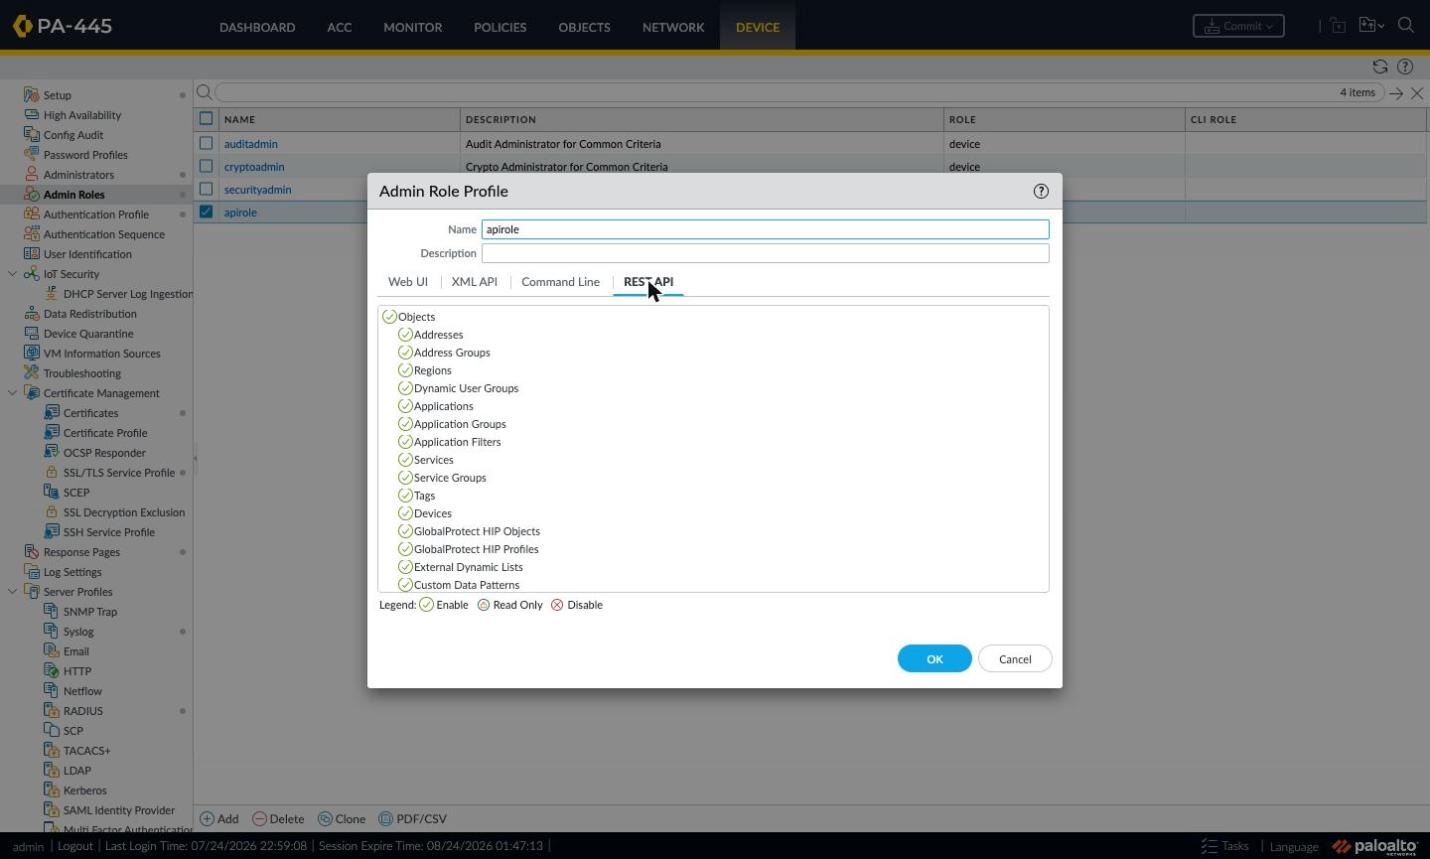This screenshot has height=859, width=1430.
Task: Confirm the dialog with OK
Action: pos(934,659)
